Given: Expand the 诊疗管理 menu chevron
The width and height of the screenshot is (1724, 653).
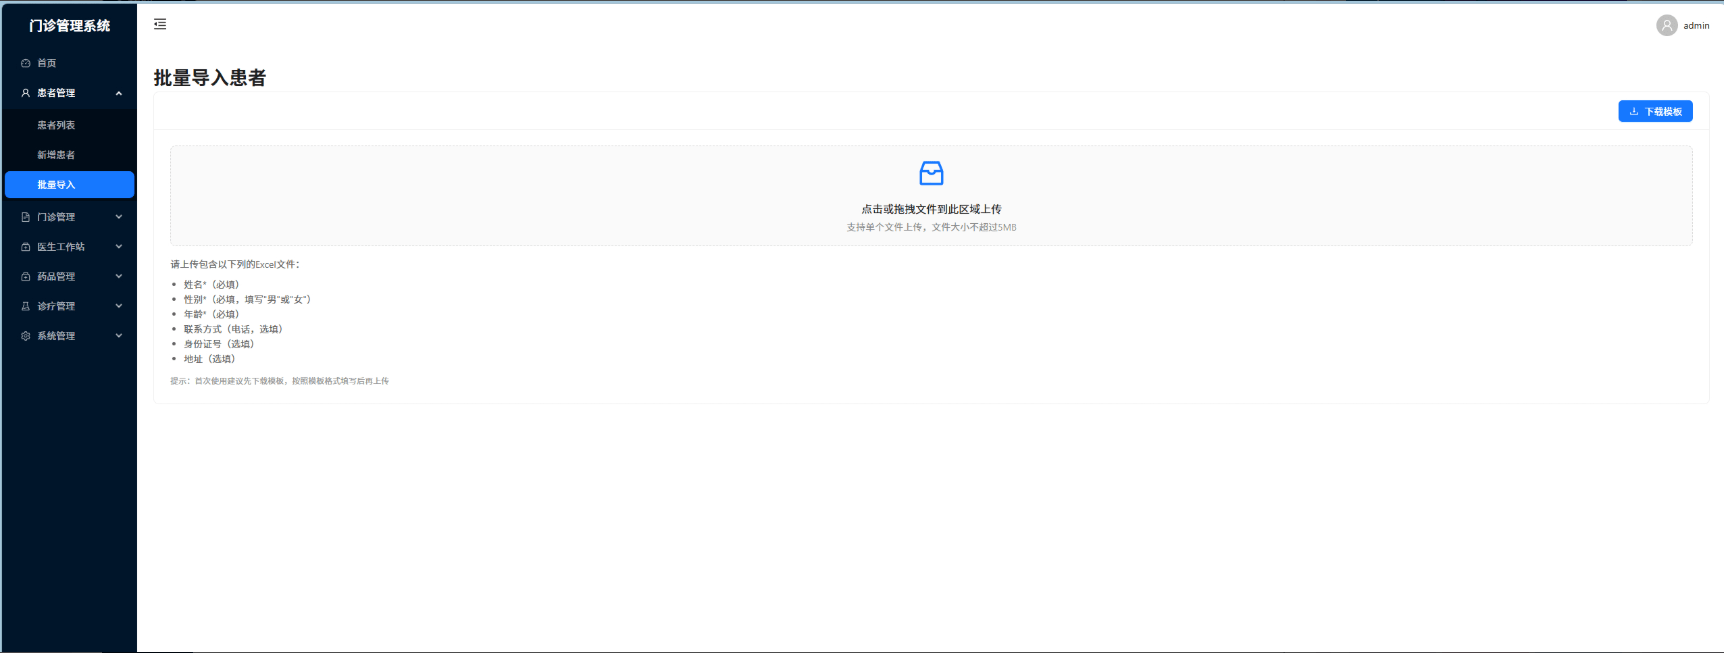Looking at the screenshot, I should pyautogui.click(x=119, y=307).
